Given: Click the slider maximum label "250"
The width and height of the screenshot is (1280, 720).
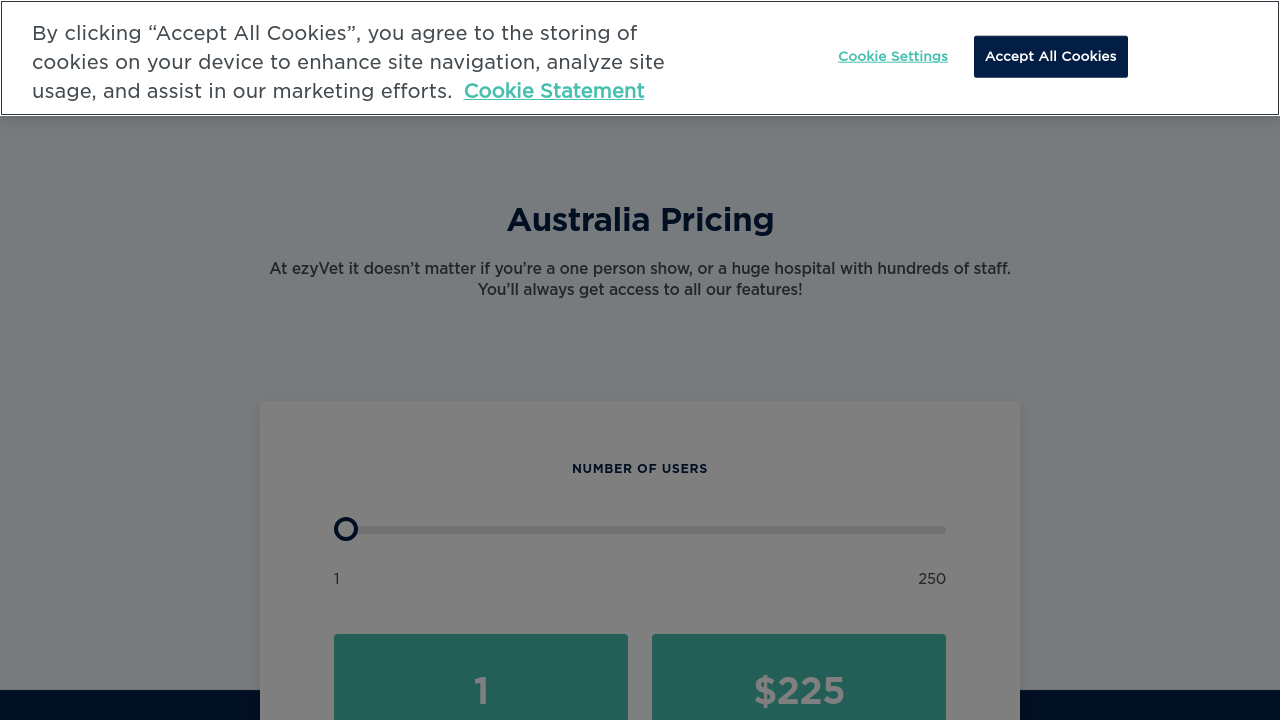Looking at the screenshot, I should pos(931,579).
